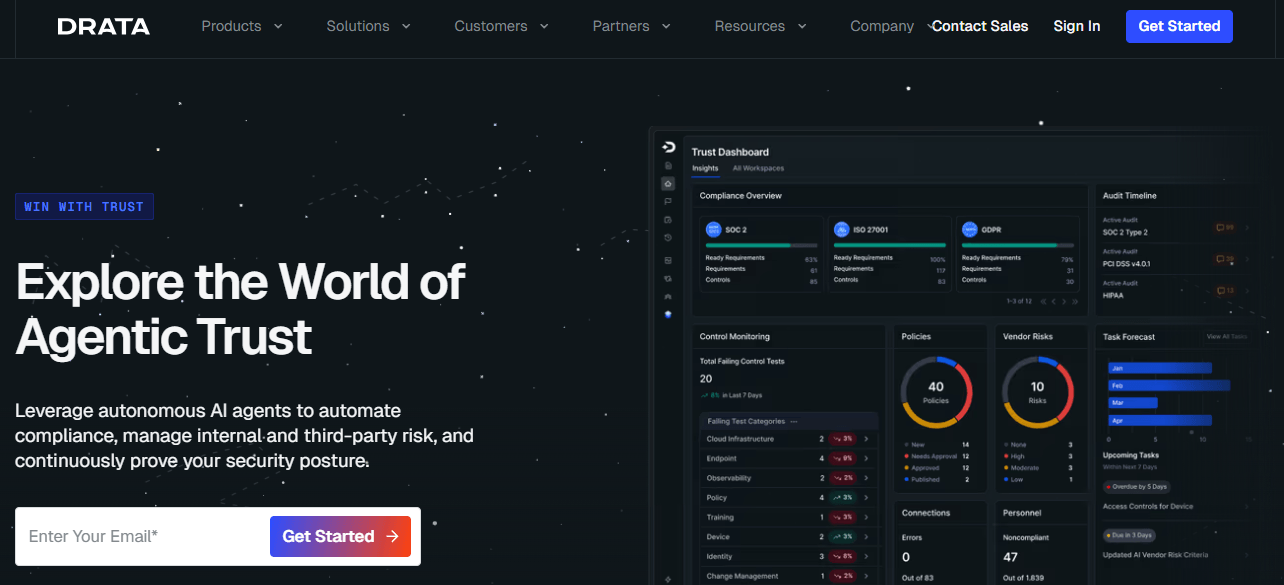Click the GDPR framework badge icon

coord(969,229)
